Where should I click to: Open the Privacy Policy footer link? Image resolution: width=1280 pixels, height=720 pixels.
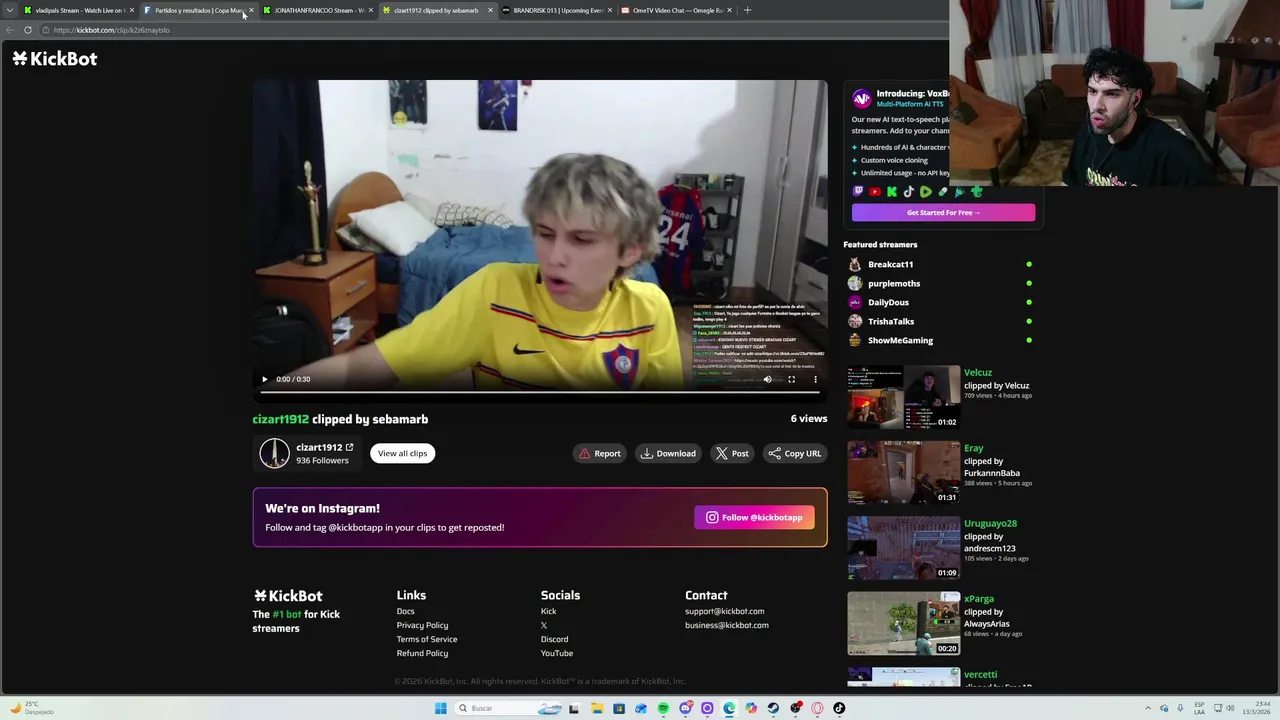click(422, 625)
